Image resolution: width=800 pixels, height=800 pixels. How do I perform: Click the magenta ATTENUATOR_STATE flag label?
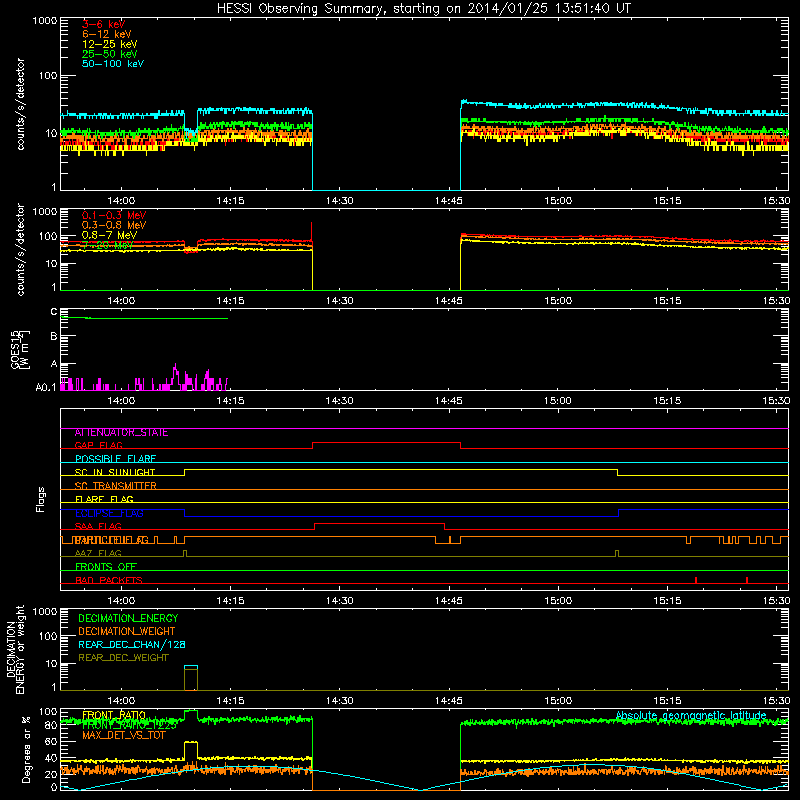121,433
